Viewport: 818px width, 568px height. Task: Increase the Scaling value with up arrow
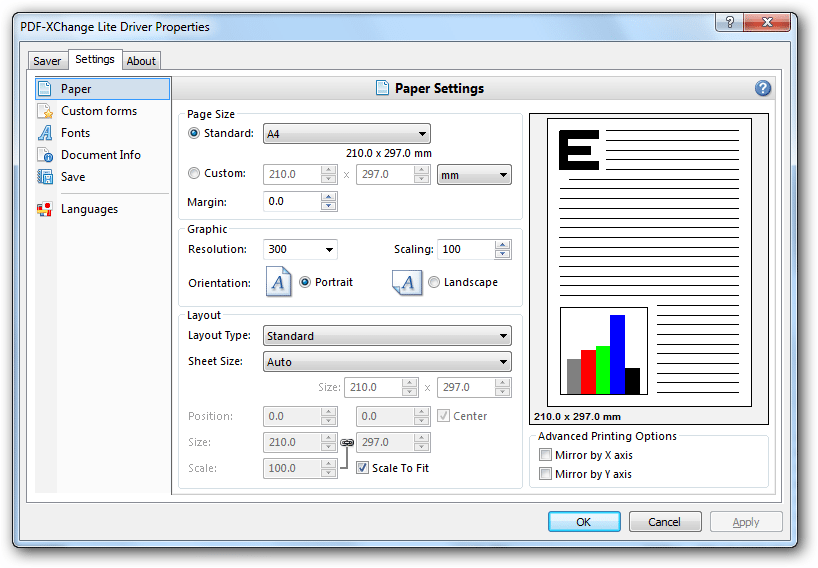502,245
